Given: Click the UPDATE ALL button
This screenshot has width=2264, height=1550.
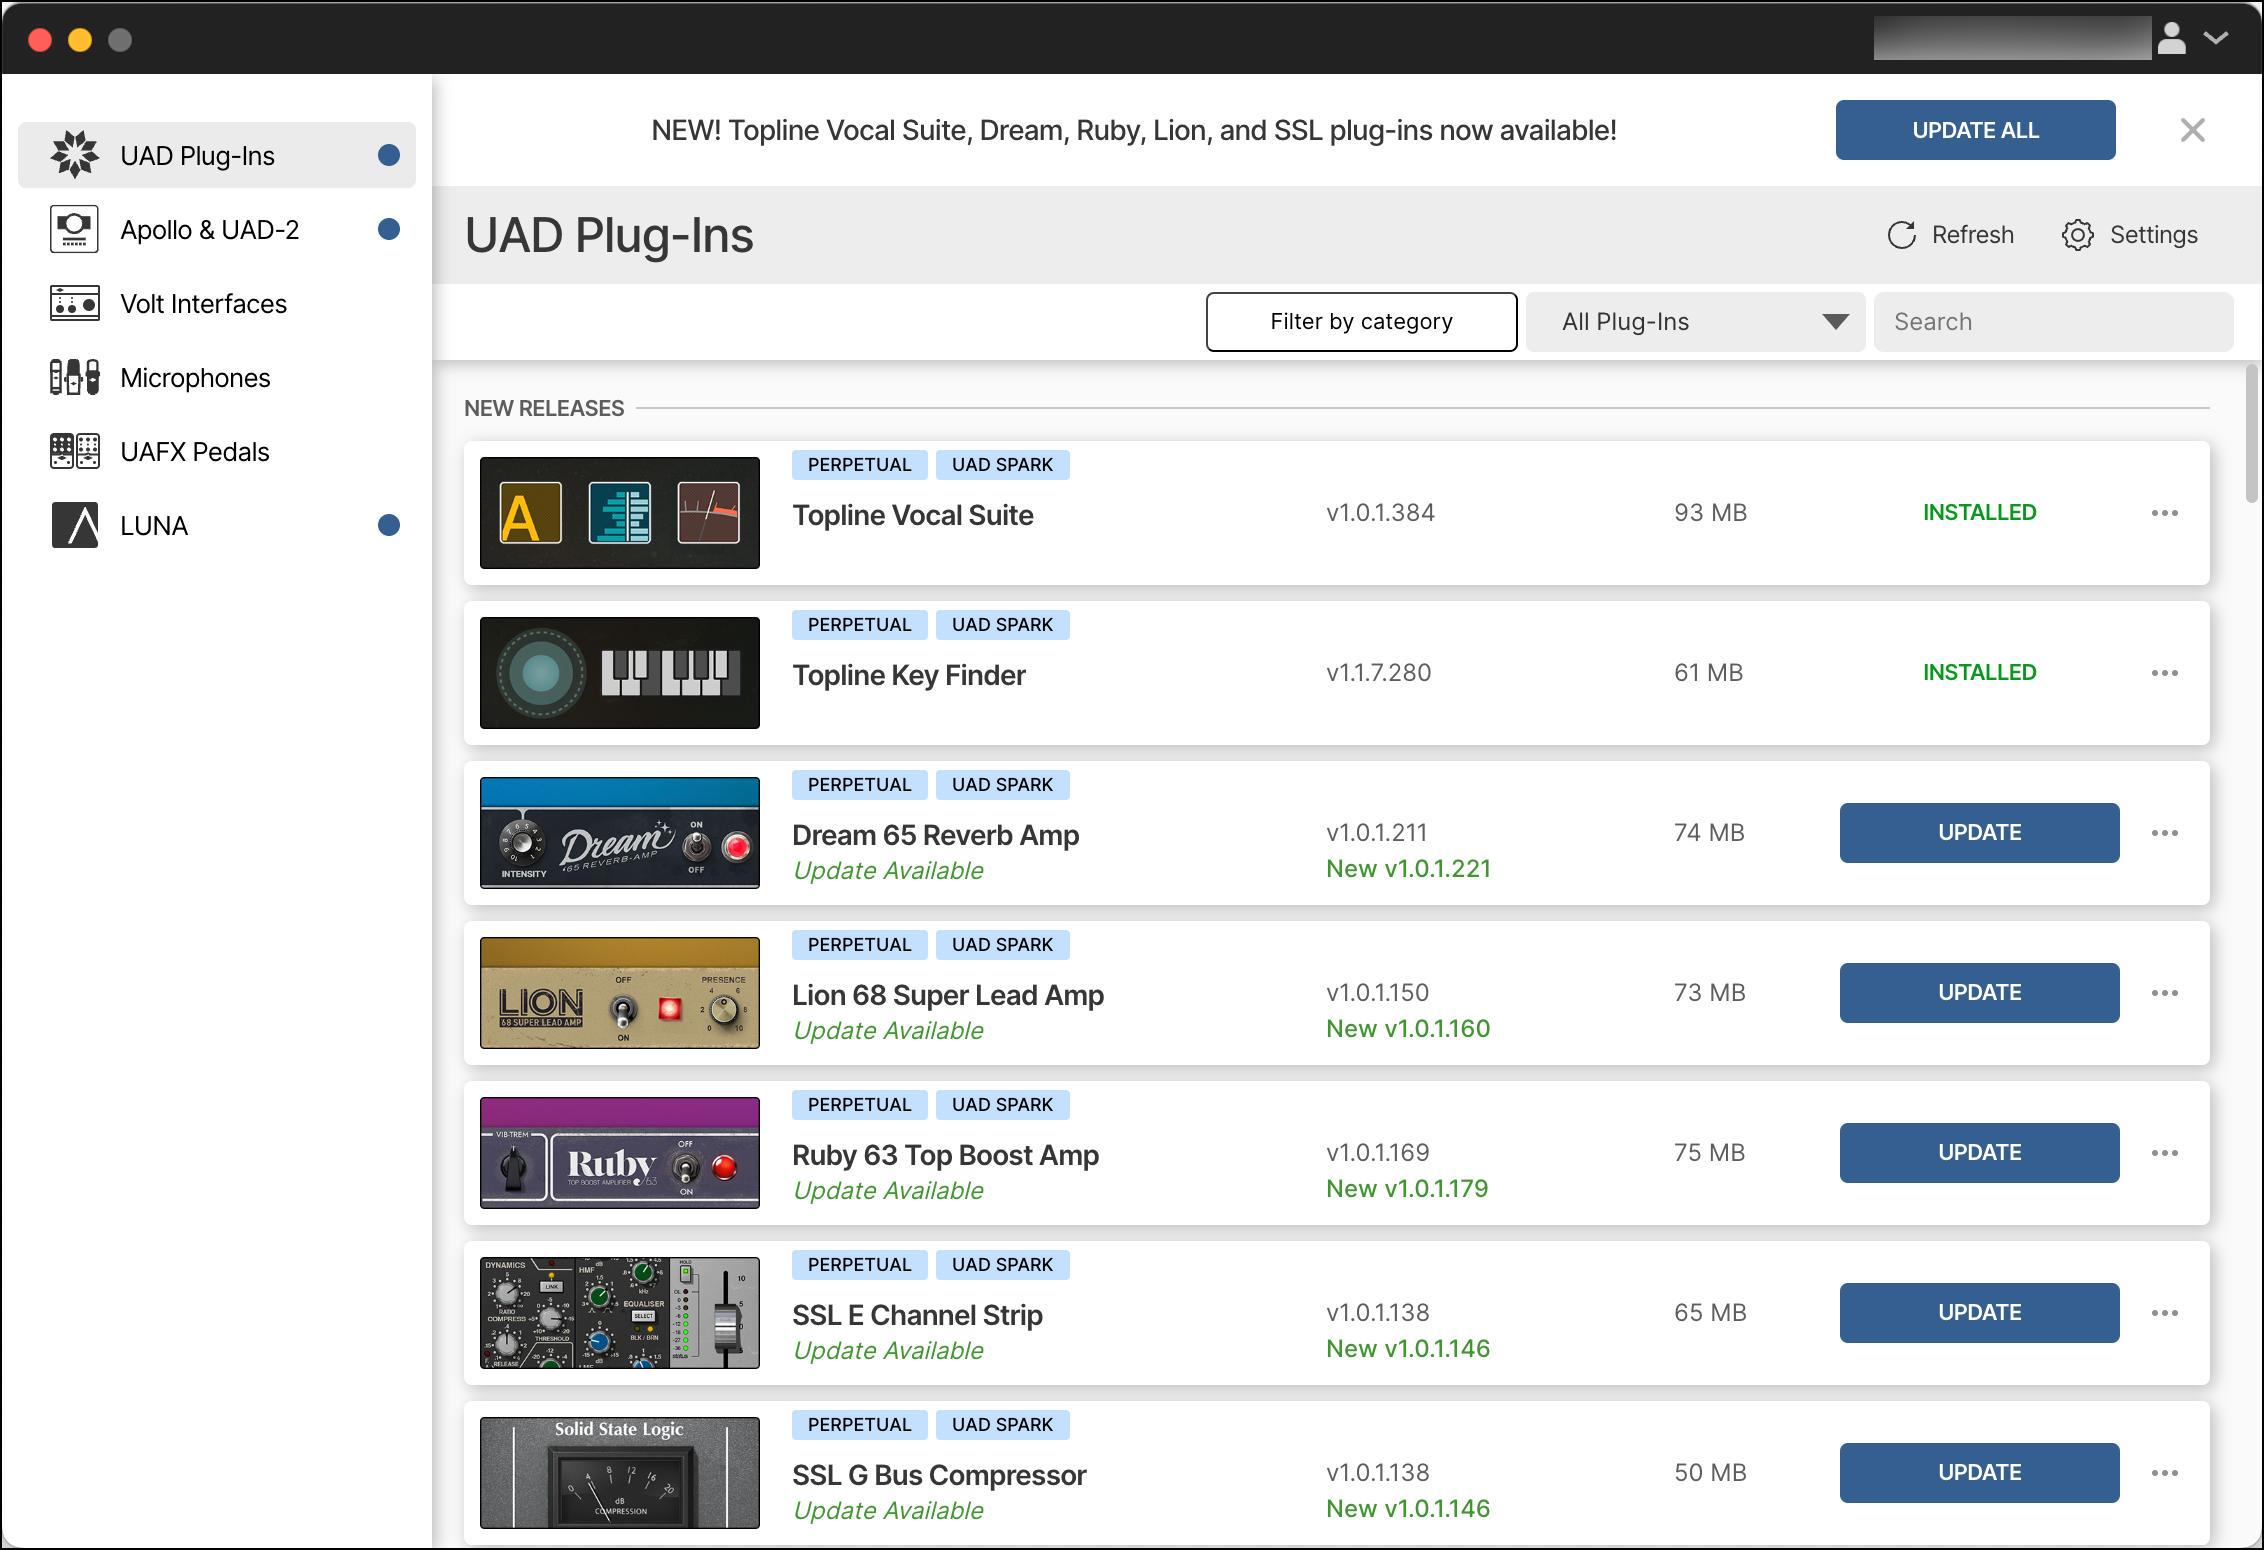Looking at the screenshot, I should [1975, 130].
